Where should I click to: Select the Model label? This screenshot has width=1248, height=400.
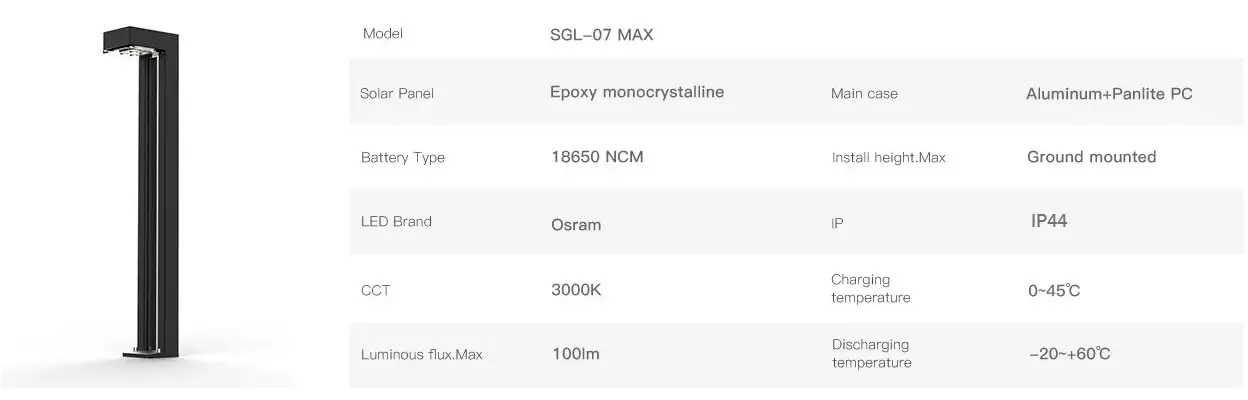tap(383, 34)
